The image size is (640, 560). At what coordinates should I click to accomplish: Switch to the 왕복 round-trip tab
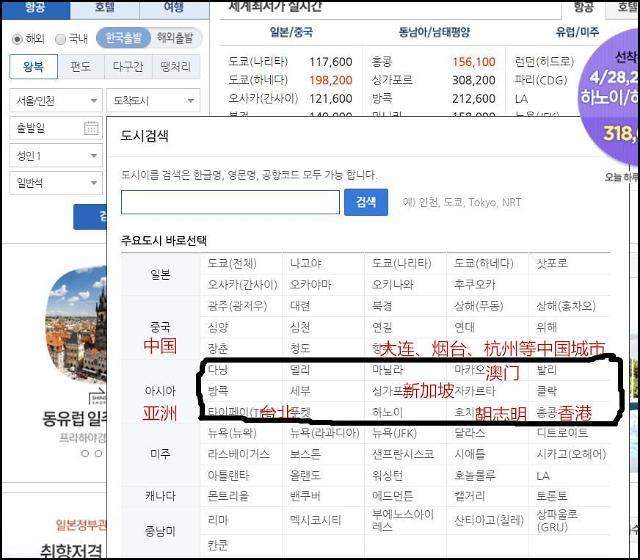tap(33, 67)
